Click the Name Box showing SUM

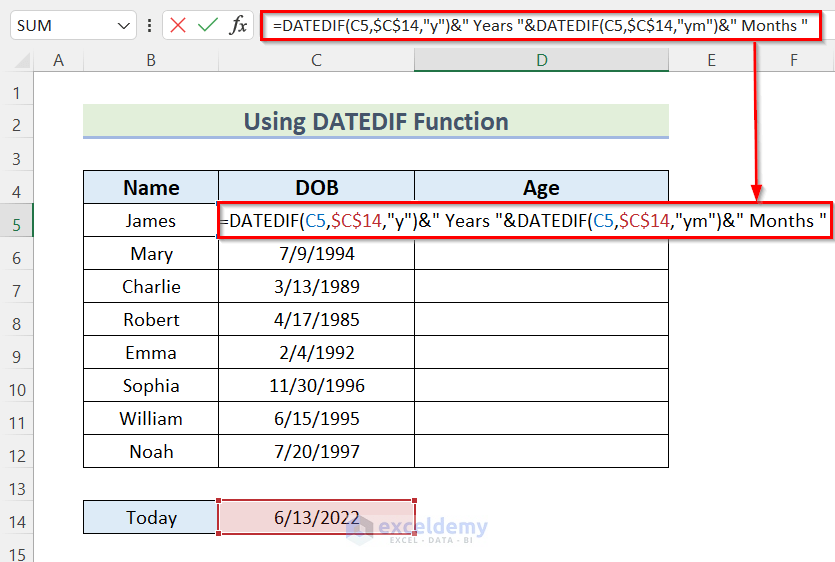coord(60,25)
